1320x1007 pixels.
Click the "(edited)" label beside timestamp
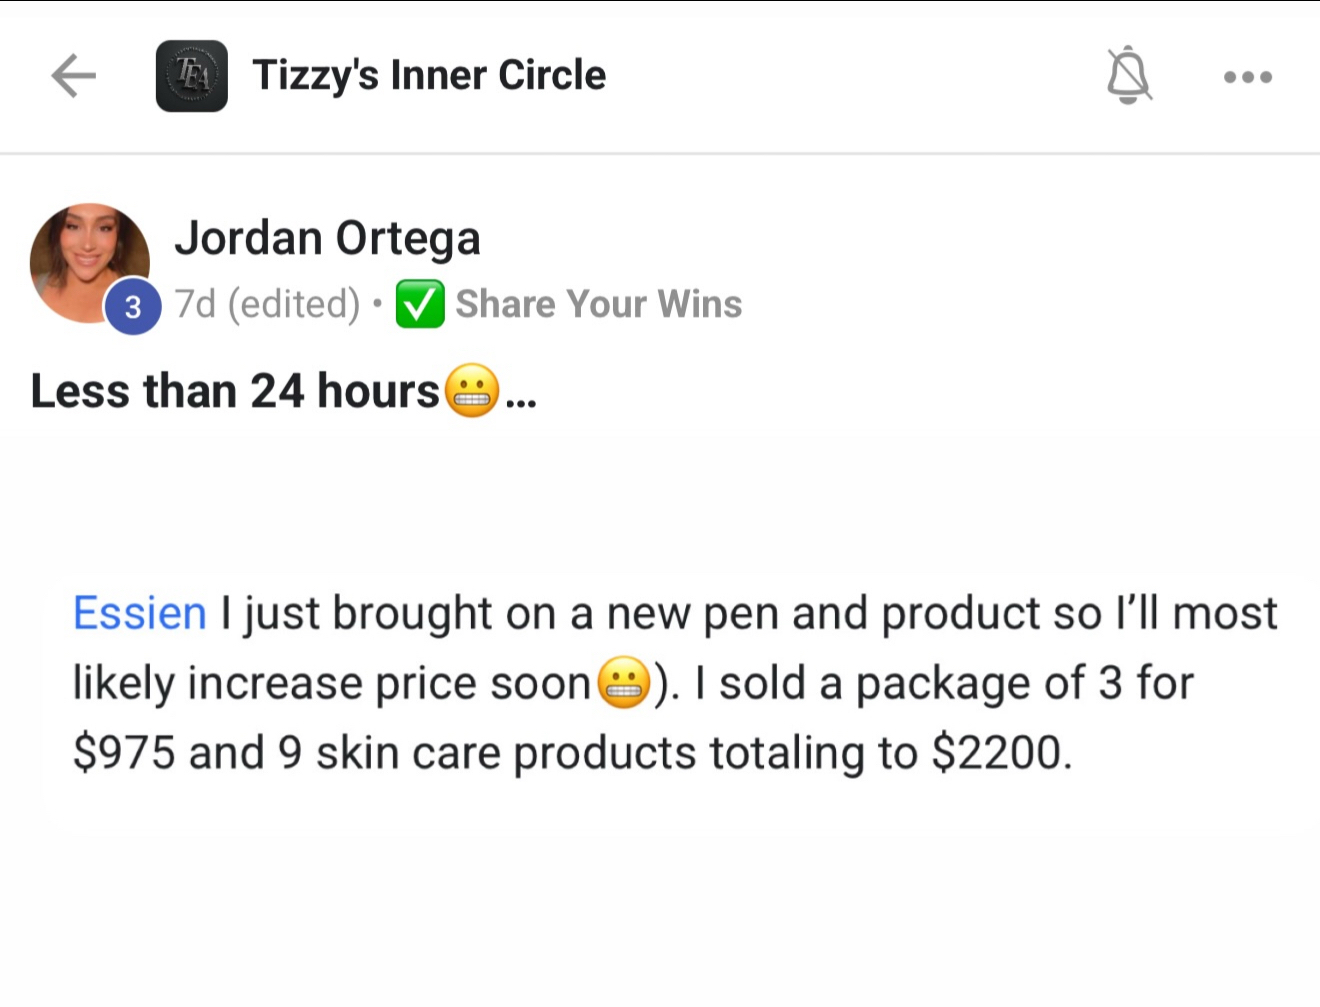click(294, 304)
